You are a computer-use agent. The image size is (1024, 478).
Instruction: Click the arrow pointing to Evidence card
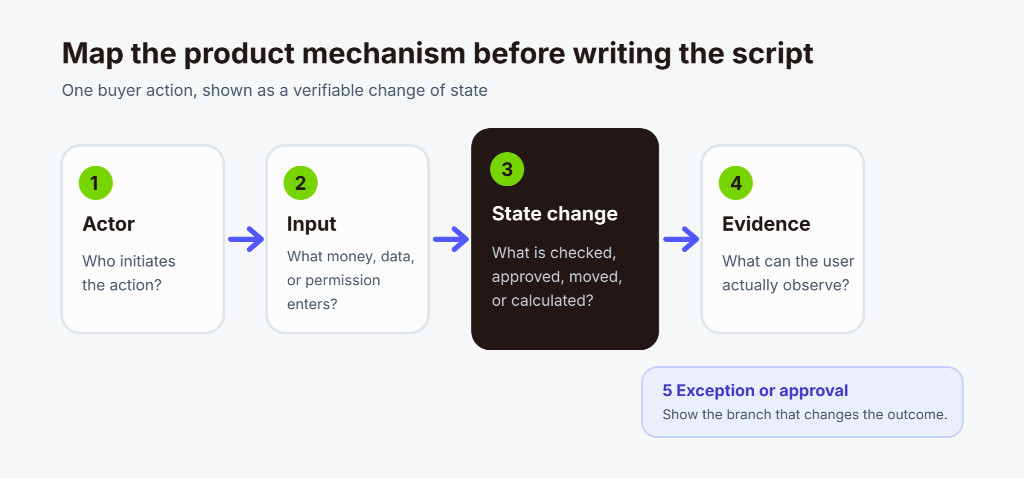coord(681,240)
